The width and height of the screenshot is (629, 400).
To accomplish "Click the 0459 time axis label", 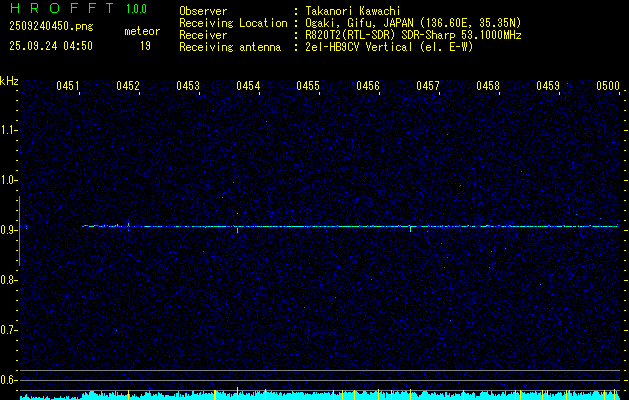I will pos(548,85).
